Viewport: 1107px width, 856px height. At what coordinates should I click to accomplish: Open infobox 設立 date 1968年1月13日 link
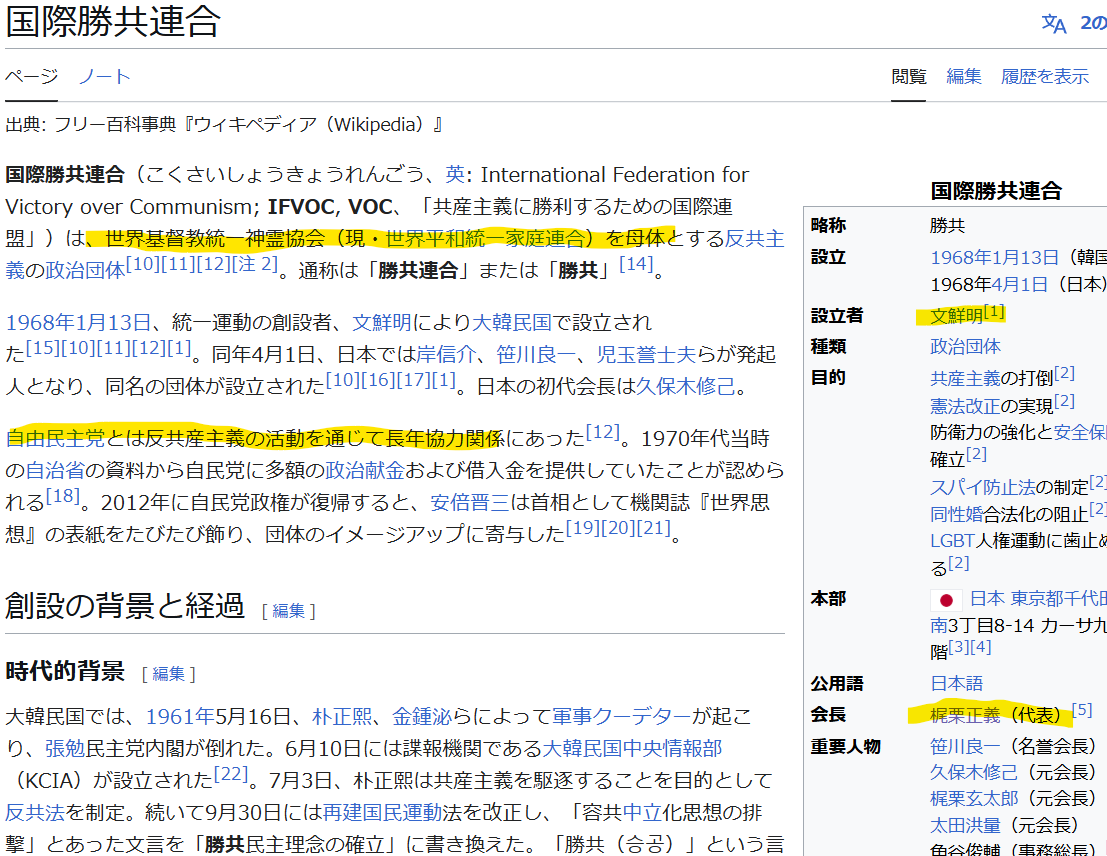[x=994, y=257]
